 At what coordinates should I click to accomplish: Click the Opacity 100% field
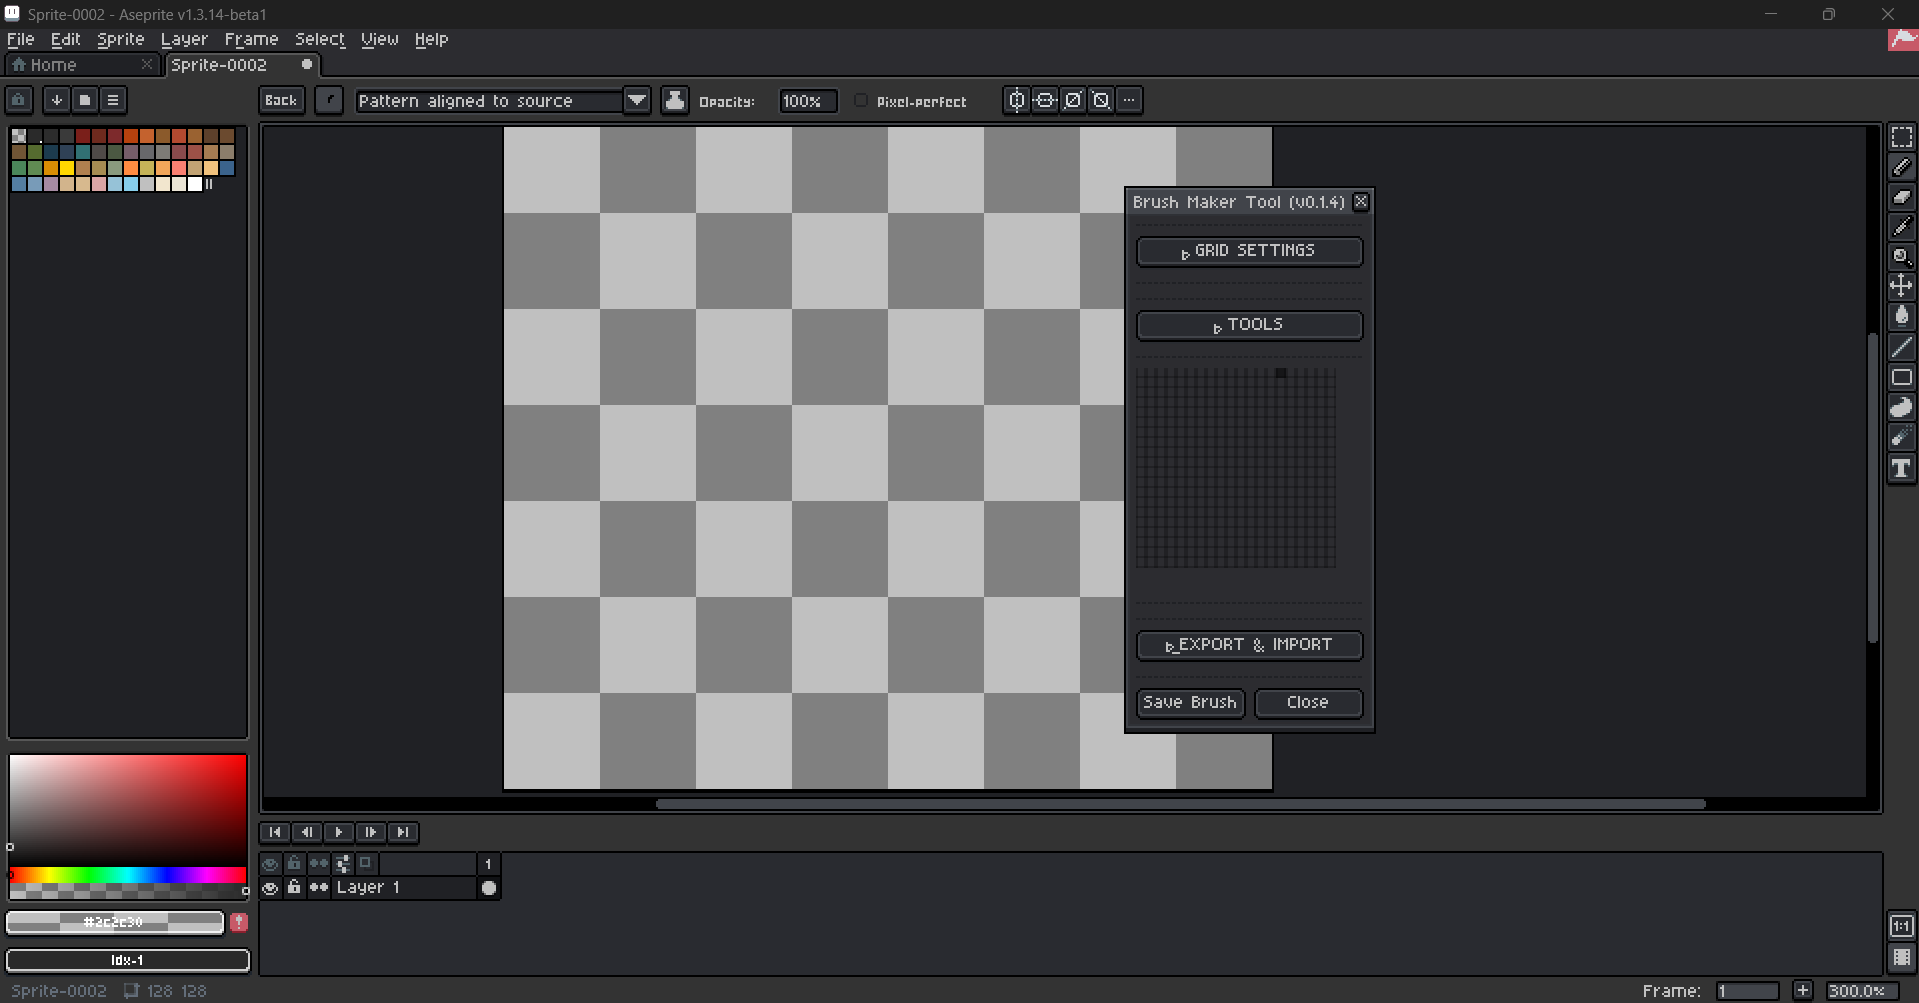[808, 101]
